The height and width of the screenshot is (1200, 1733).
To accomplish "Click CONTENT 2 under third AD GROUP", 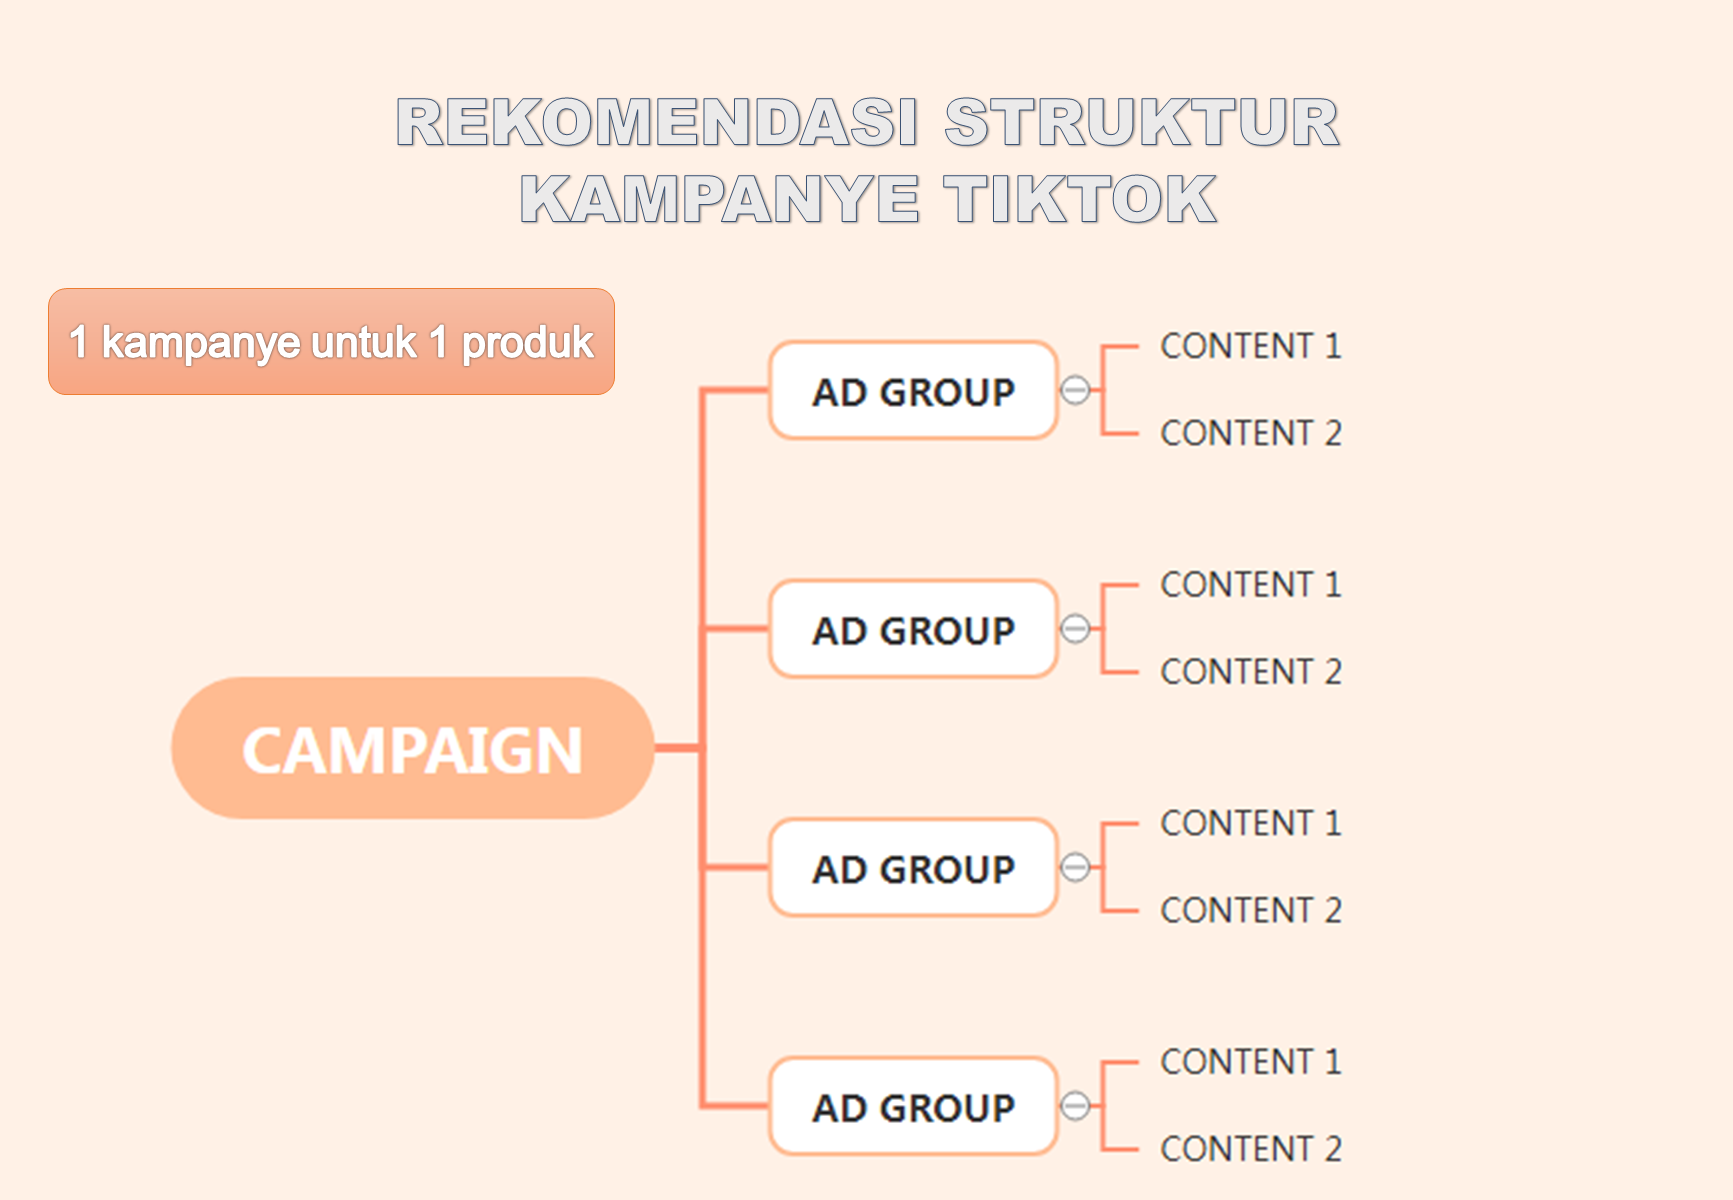I will click(x=1251, y=910).
